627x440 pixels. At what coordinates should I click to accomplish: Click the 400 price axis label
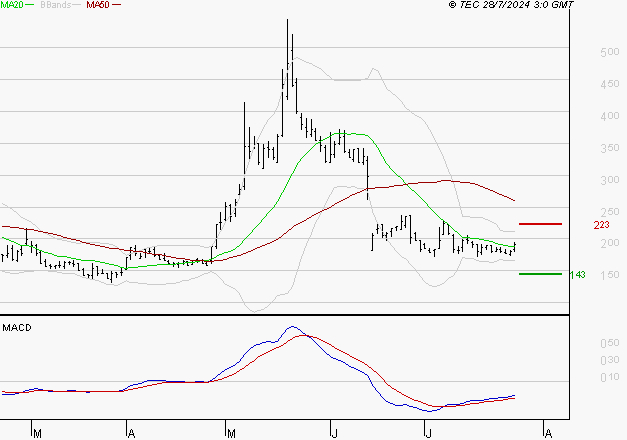(610, 116)
